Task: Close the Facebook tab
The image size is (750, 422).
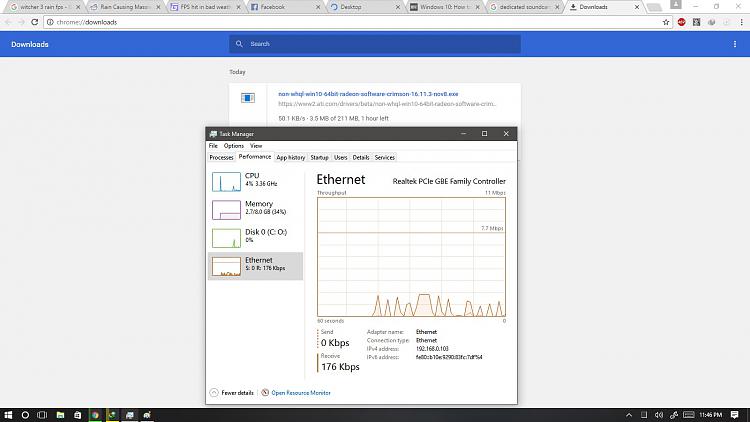Action: point(318,7)
